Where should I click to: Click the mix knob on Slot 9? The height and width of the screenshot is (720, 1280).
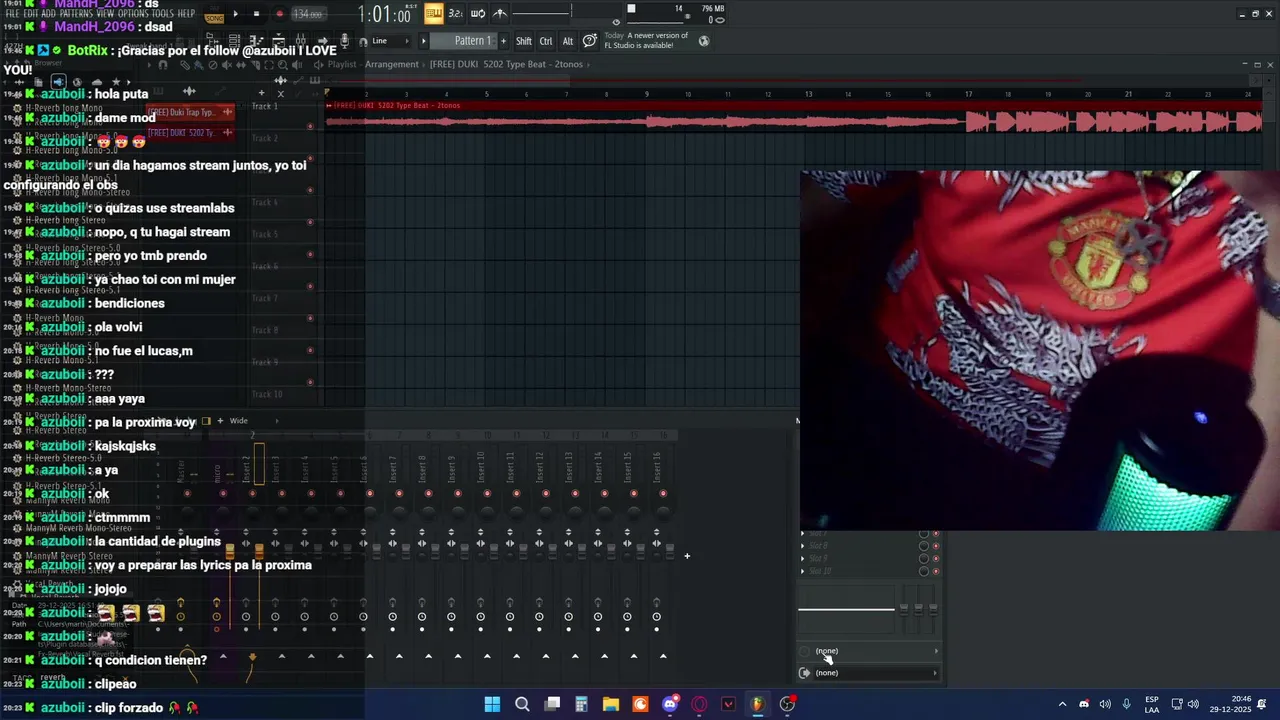924,558
